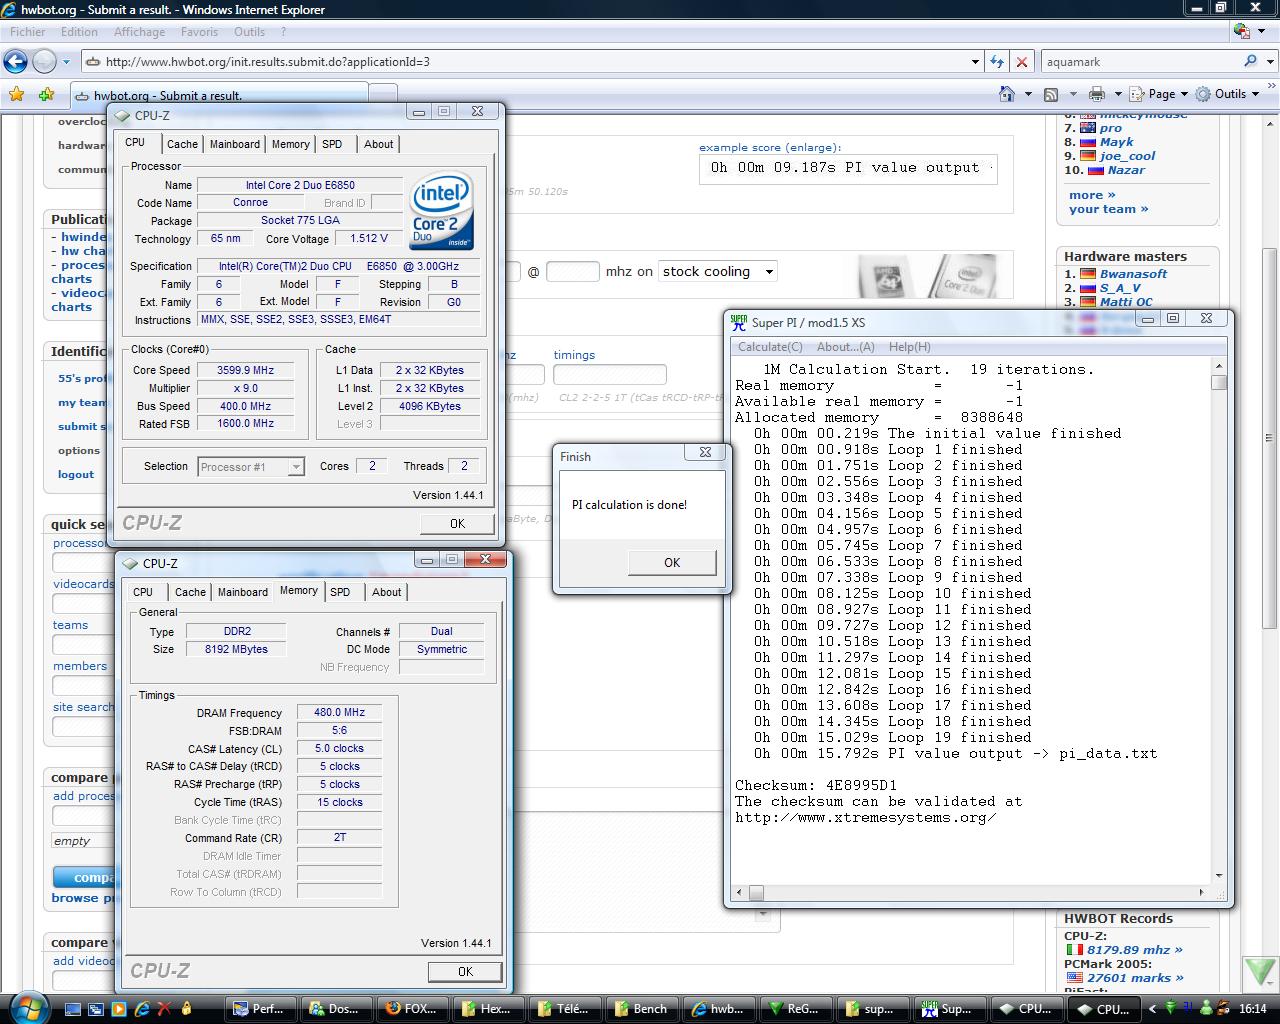The width and height of the screenshot is (1280, 1024).
Task: Click the timings input field
Action: [x=610, y=374]
